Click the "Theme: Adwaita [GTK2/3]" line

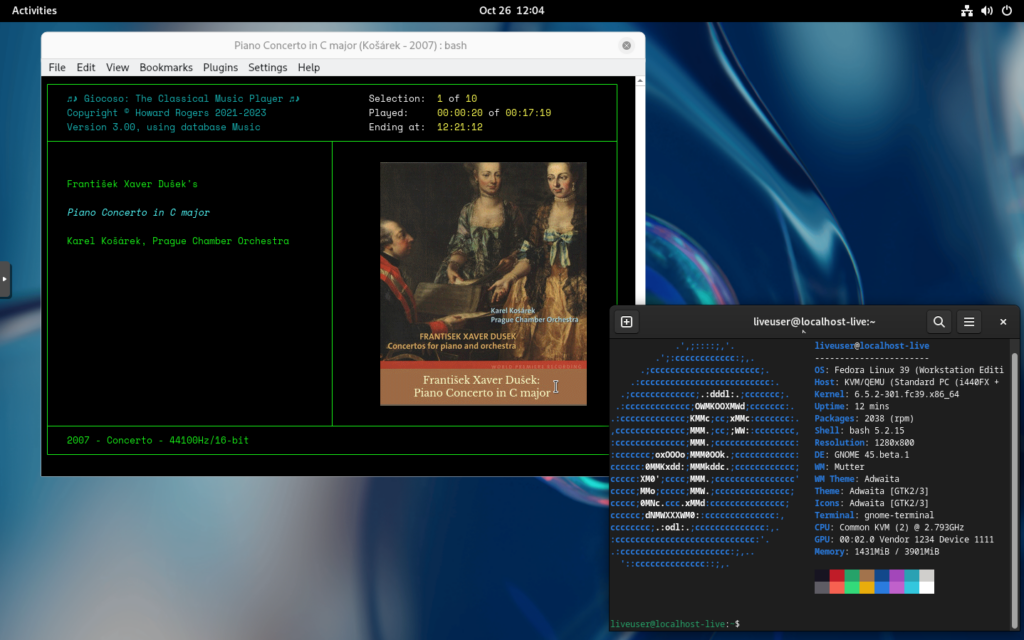point(872,491)
